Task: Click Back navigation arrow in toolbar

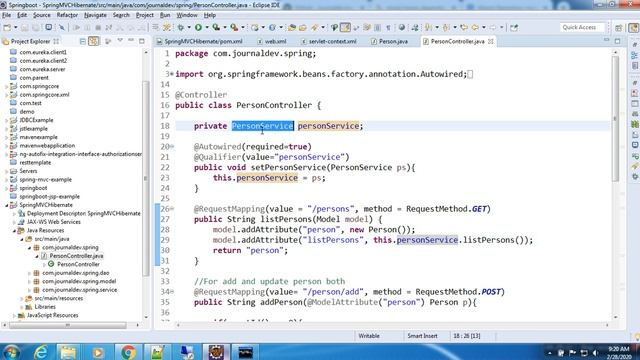Action: pyautogui.click(x=475, y=27)
